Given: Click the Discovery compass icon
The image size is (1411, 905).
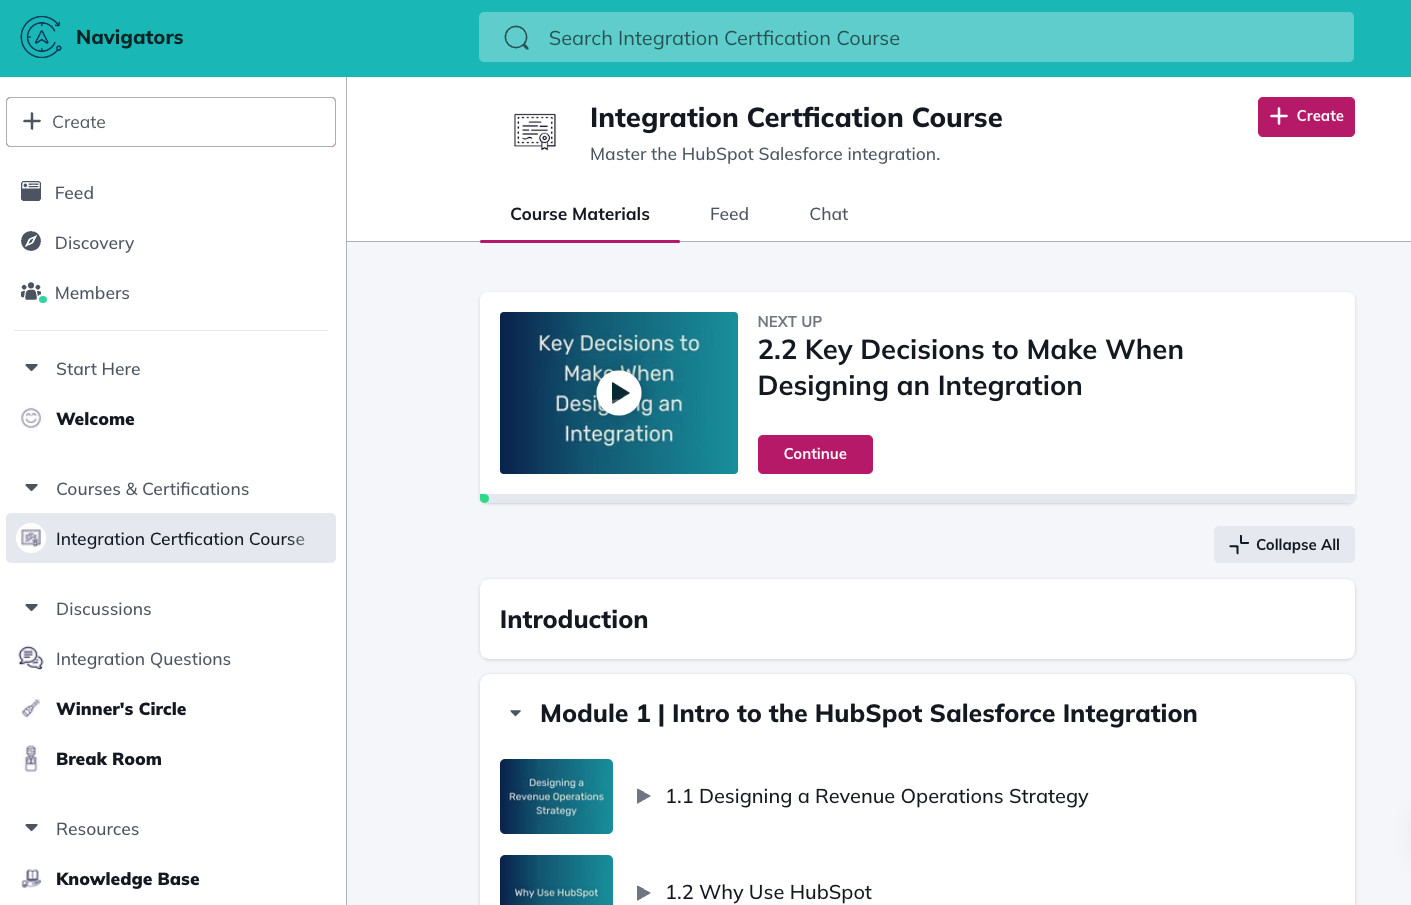Looking at the screenshot, I should (x=31, y=241).
